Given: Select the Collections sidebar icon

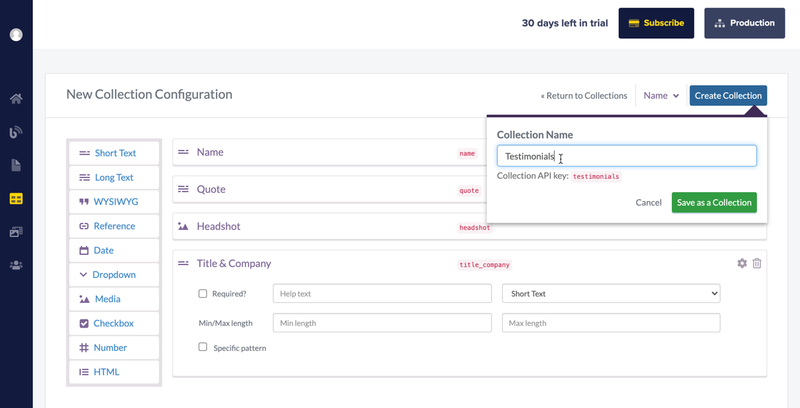Looking at the screenshot, I should click(16, 198).
